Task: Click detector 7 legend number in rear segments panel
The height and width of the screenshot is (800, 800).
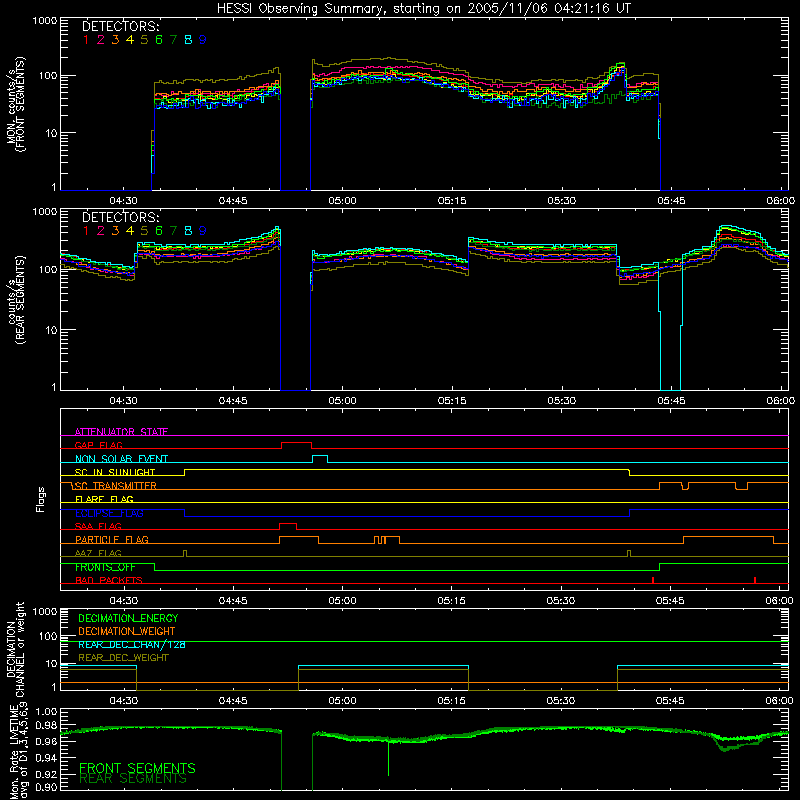Action: coord(173,231)
